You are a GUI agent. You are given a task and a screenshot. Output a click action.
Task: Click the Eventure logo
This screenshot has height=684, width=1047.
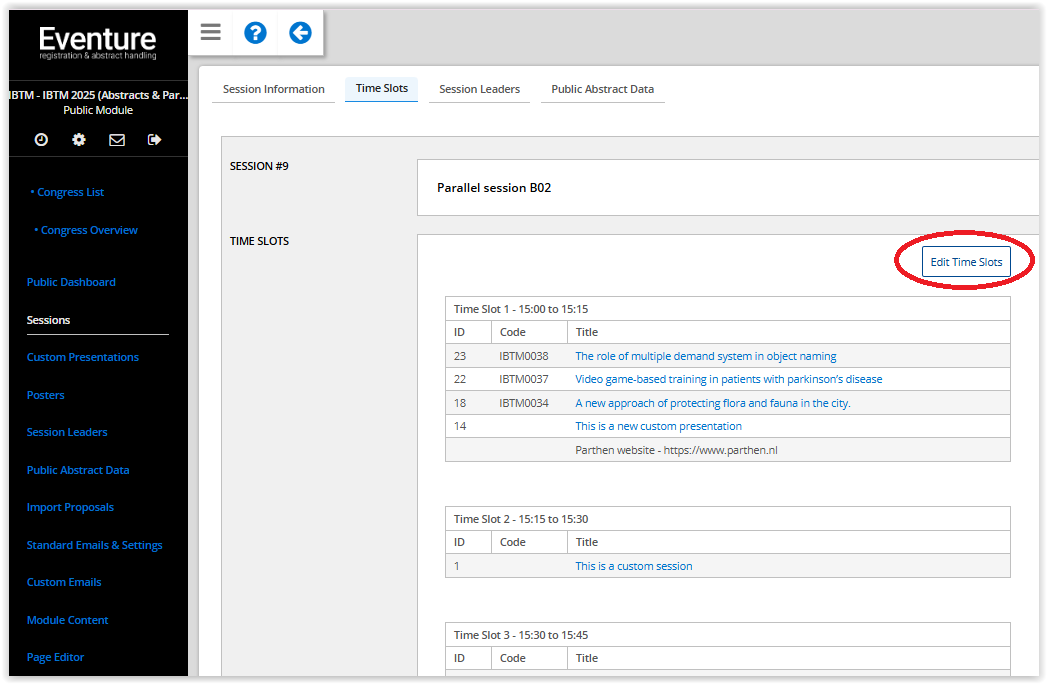97,43
